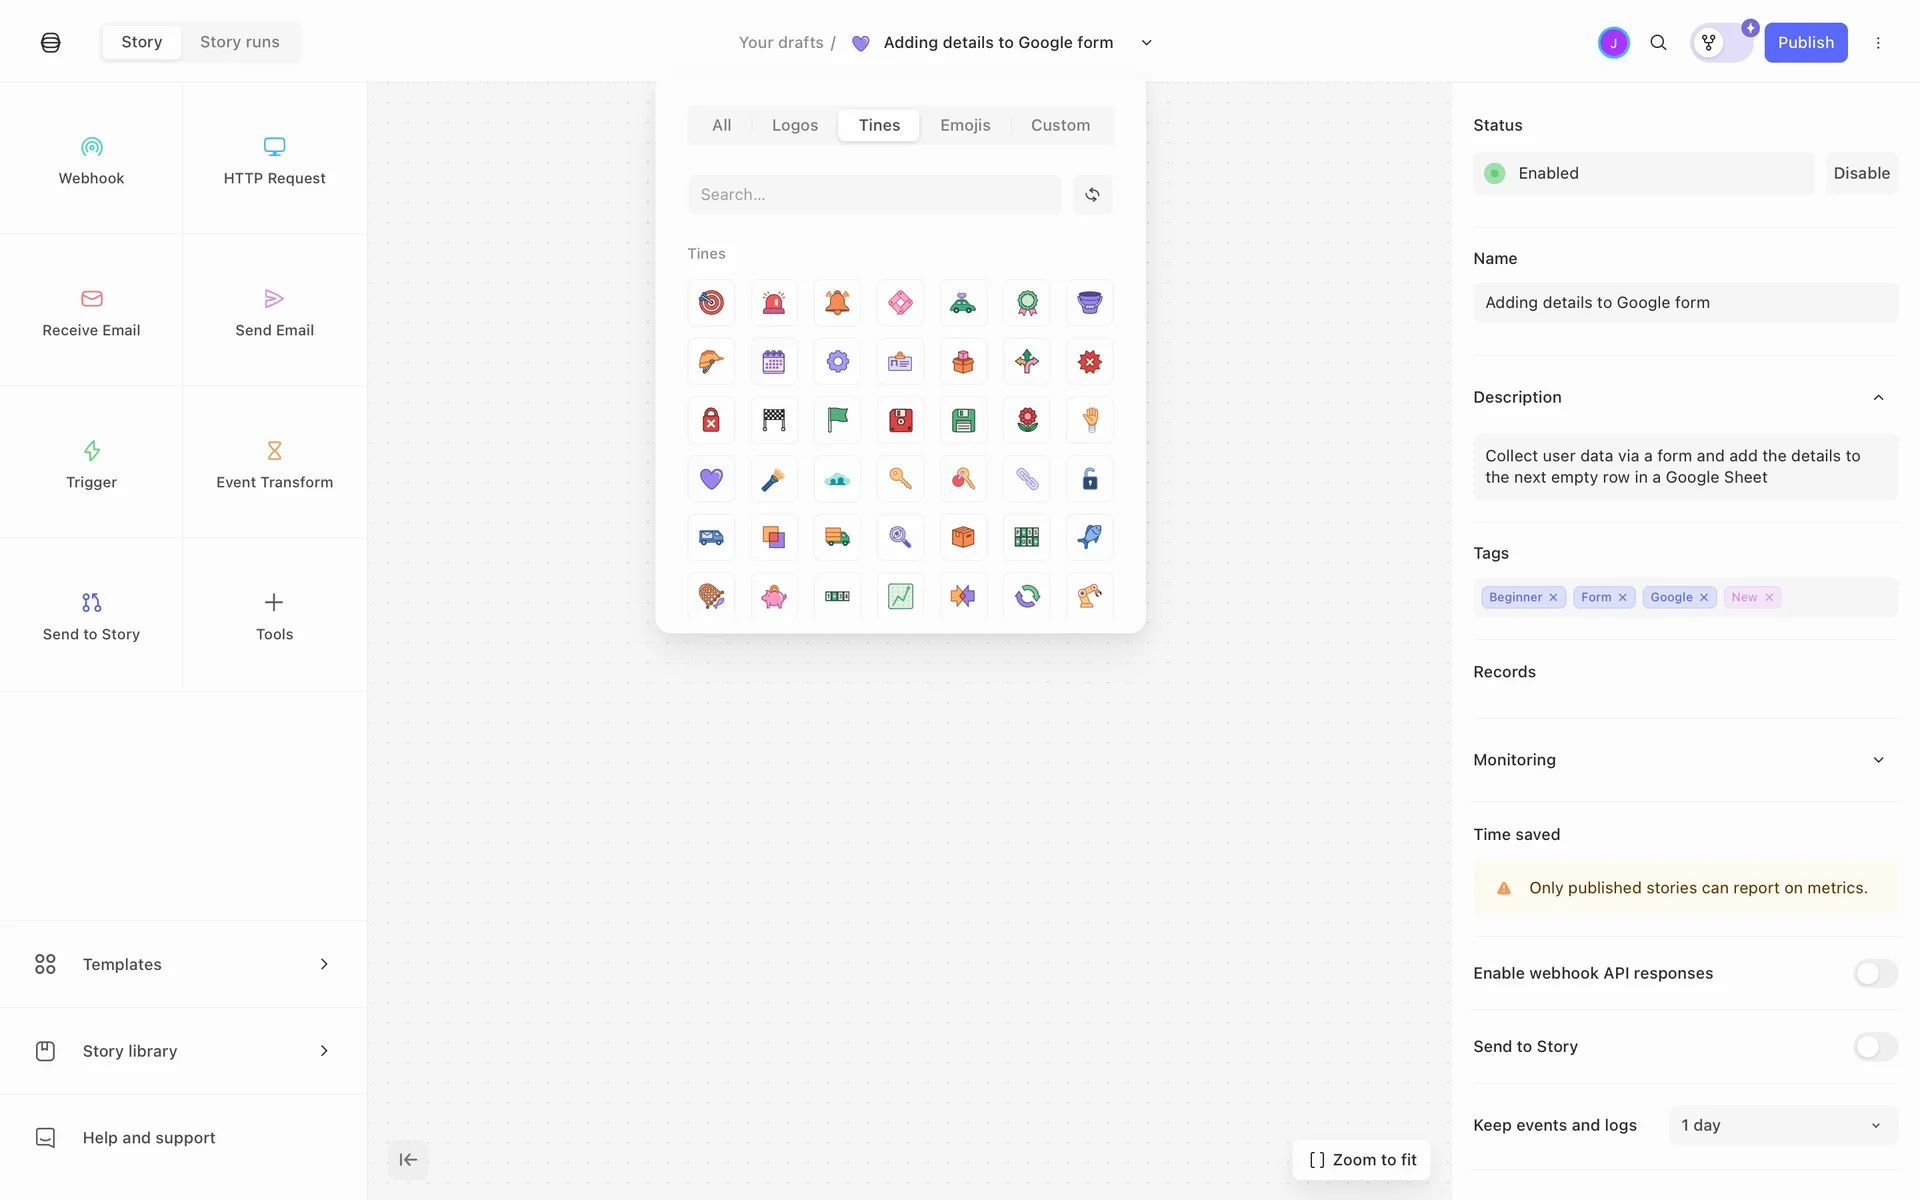Pick the green flag icon

(x=837, y=420)
